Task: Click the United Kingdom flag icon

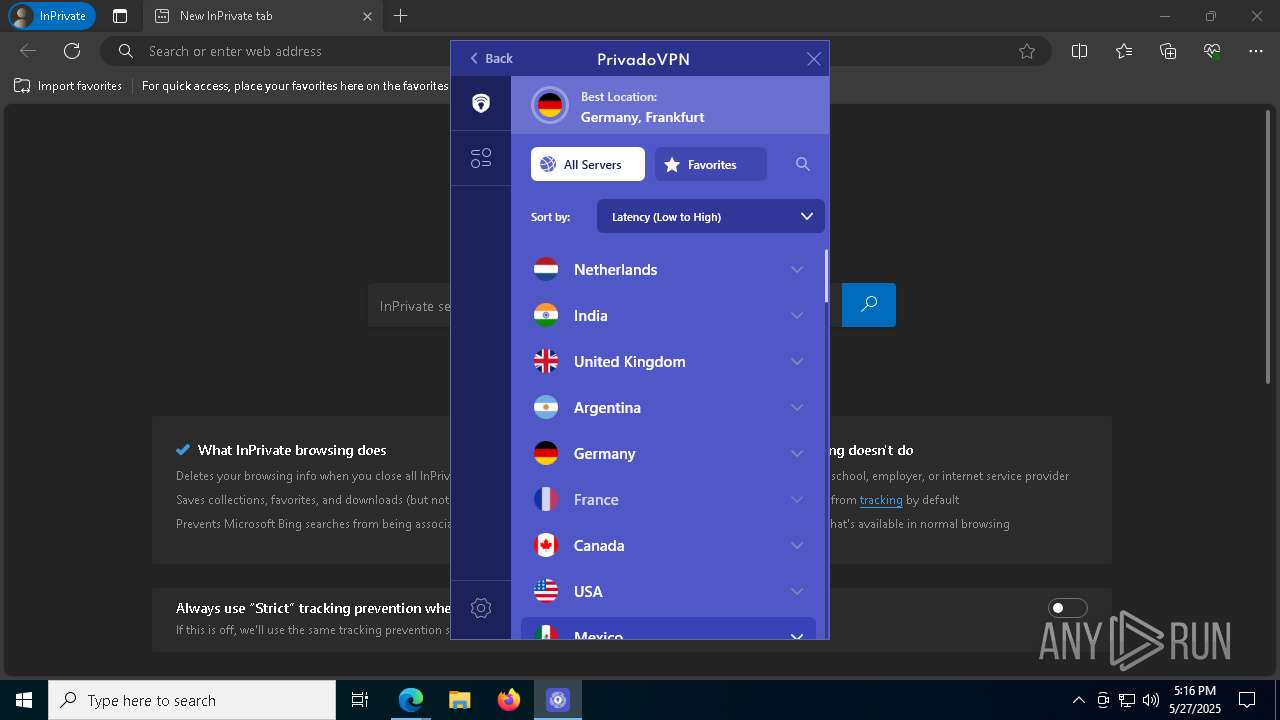Action: 546,361
